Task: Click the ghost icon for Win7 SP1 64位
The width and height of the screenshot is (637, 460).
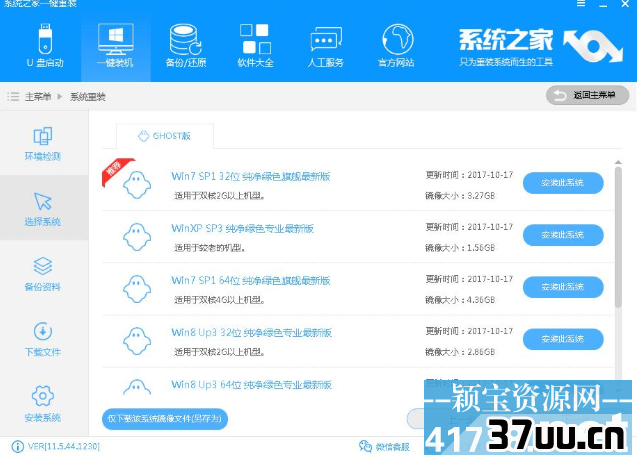Action: pos(137,289)
